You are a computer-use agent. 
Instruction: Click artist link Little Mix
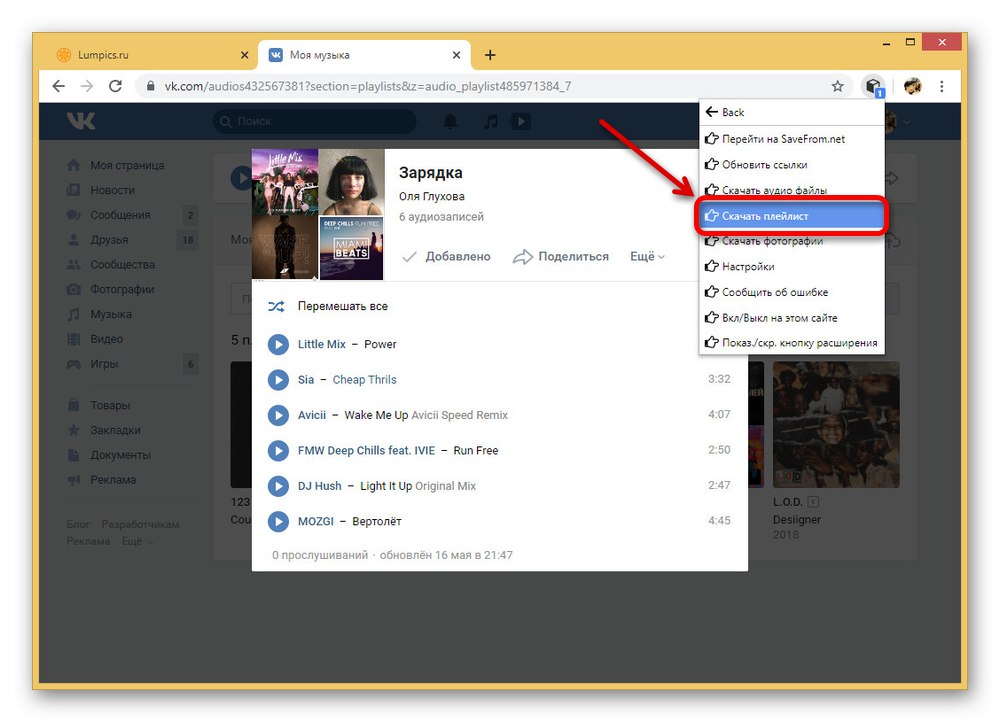[321, 344]
